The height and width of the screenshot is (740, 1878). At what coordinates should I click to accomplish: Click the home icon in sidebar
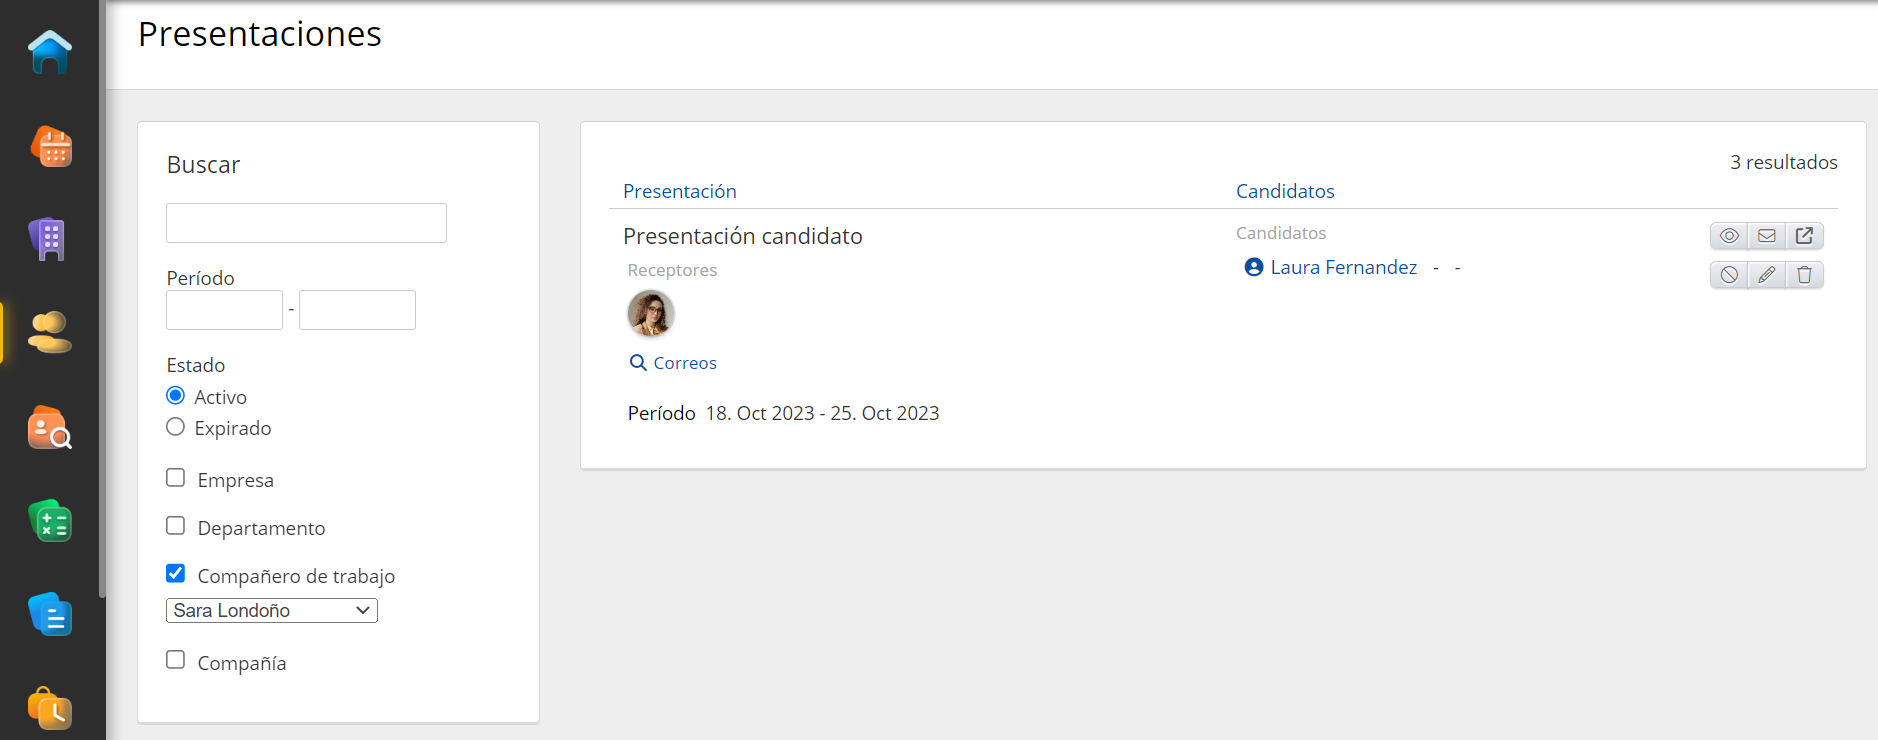(50, 52)
